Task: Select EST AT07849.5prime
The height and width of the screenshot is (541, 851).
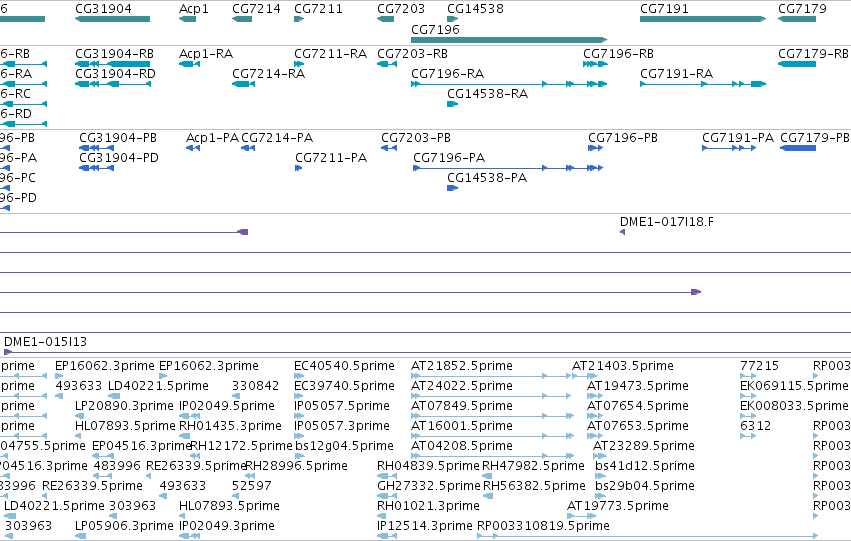Action: 462,406
